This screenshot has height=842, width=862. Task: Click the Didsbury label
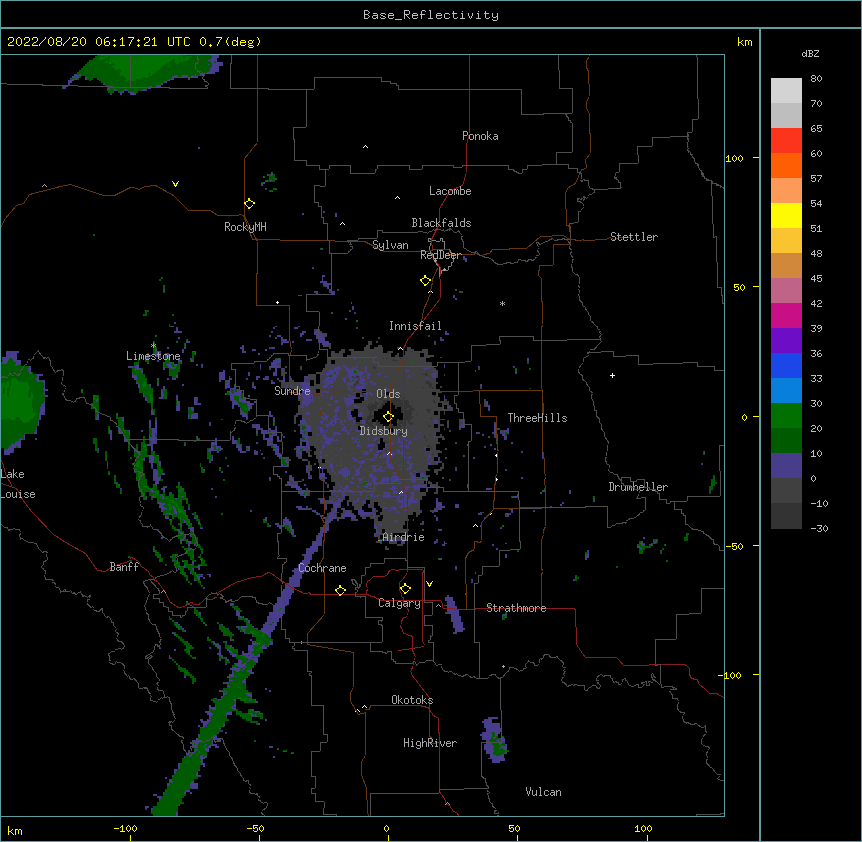point(384,431)
